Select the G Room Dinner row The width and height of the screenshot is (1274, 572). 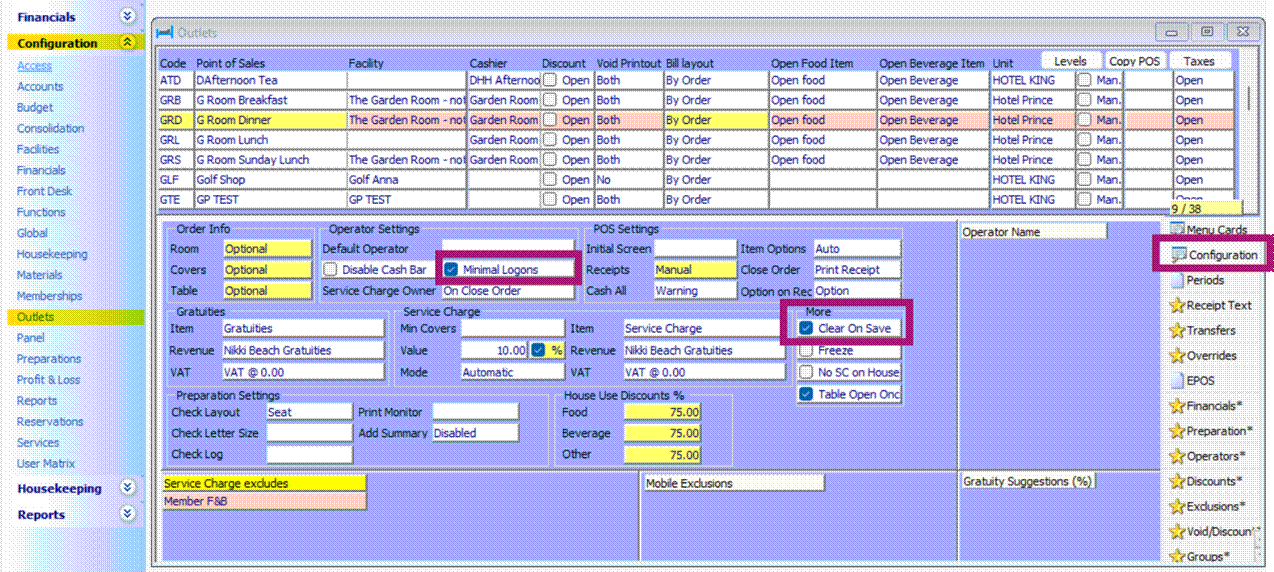[x=696, y=120]
